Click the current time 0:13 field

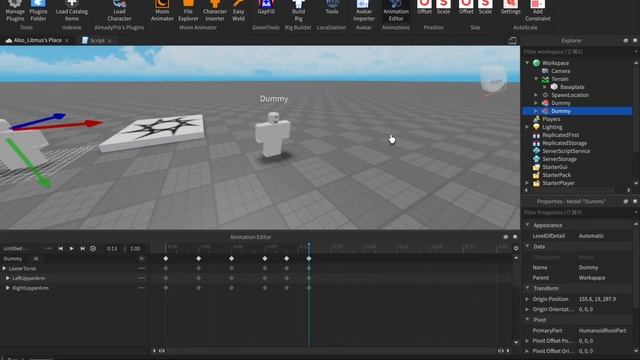[112, 248]
